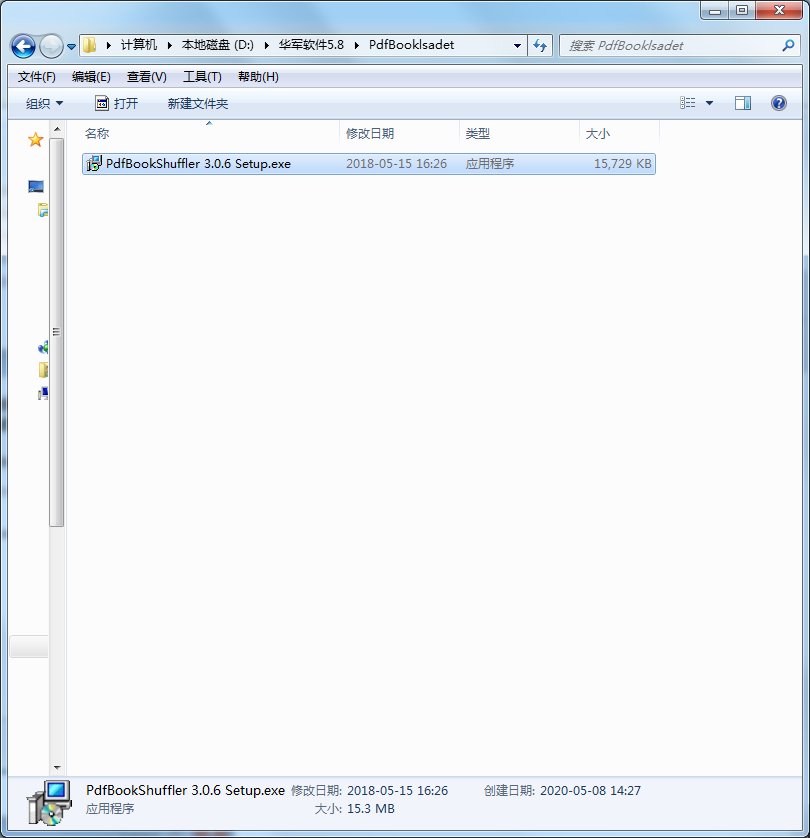Click the down arrow of the navigation pane scrollbar
Image resolution: width=810 pixels, height=838 pixels.
[57, 767]
